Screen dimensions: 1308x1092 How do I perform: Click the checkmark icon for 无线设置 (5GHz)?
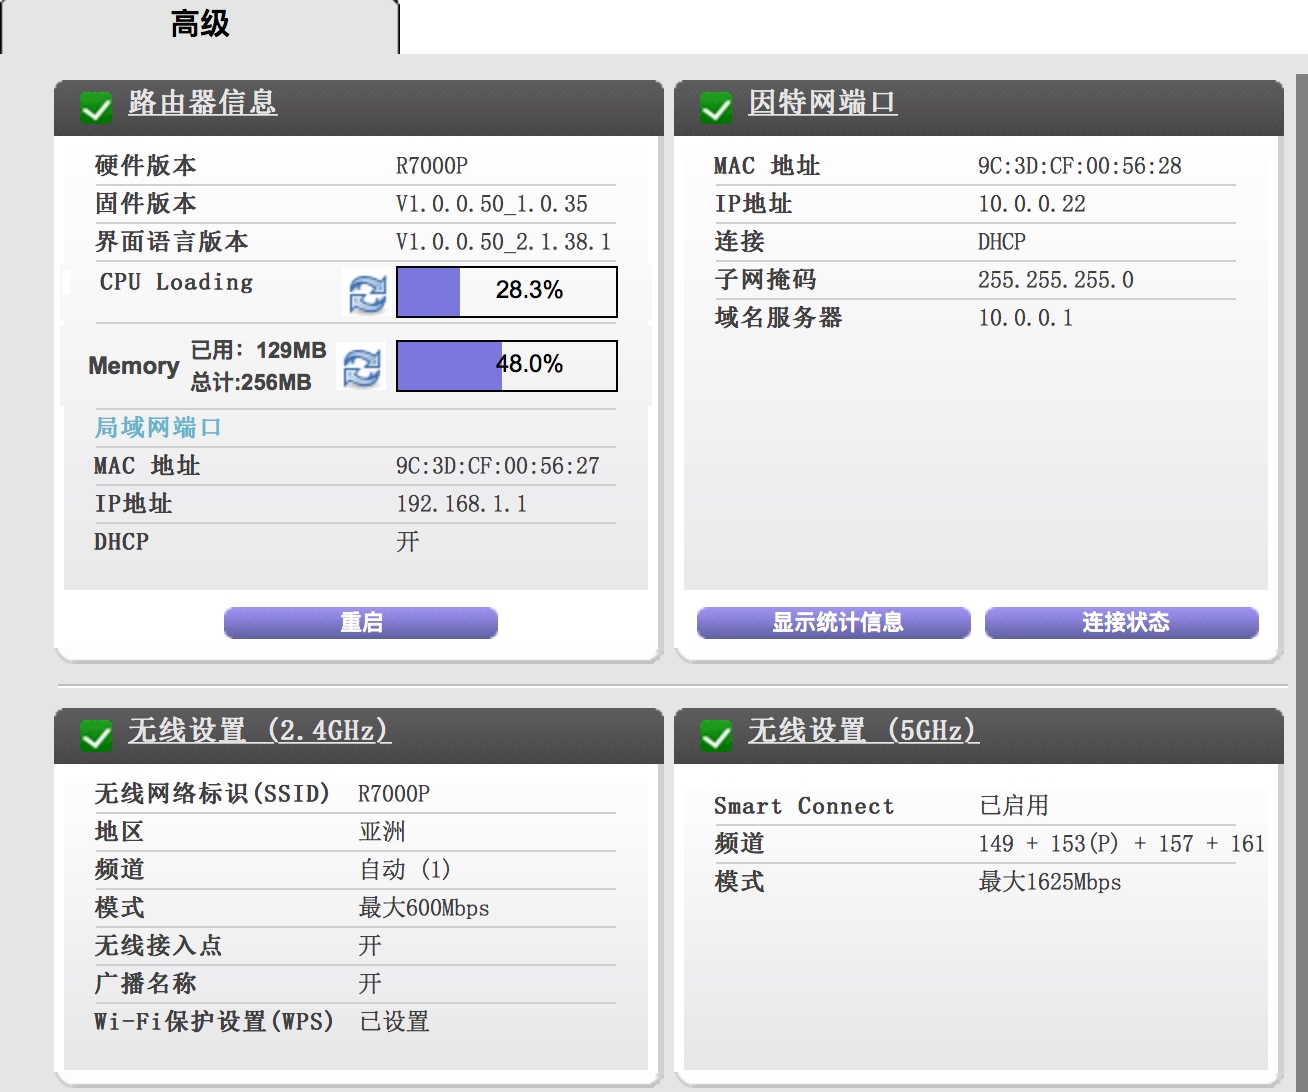tap(715, 736)
